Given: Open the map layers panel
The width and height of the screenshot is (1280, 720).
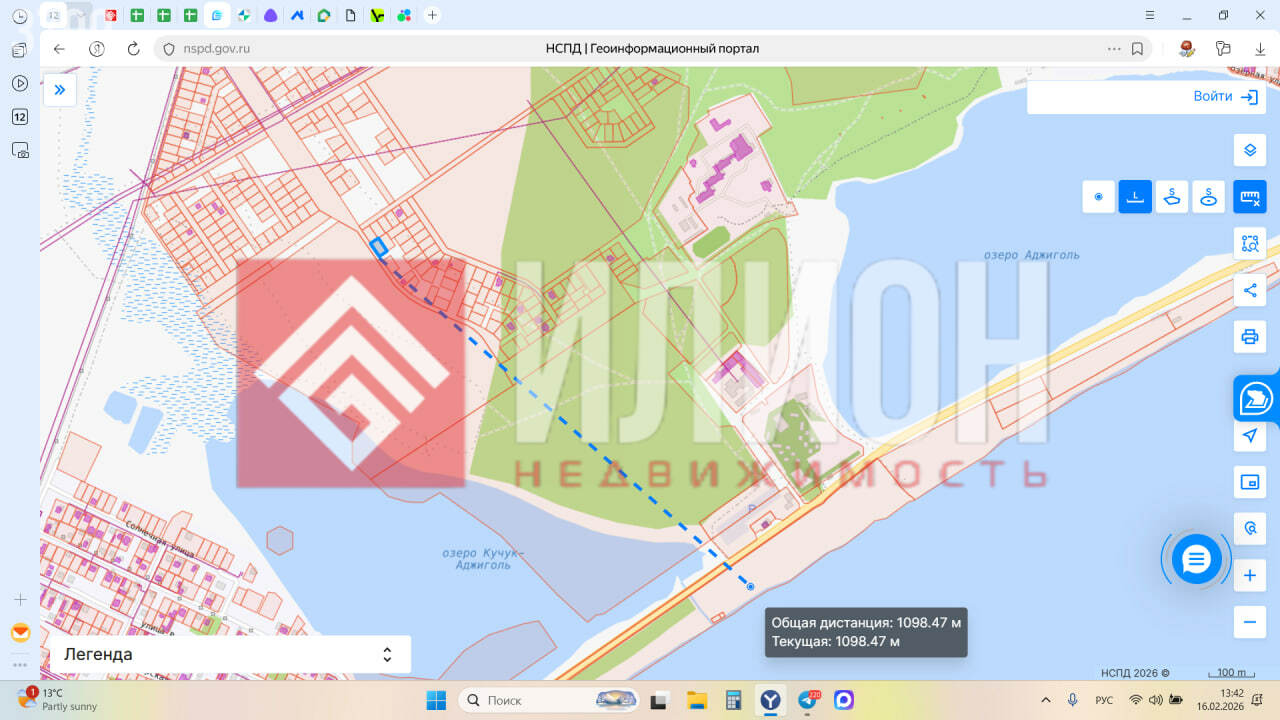Looking at the screenshot, I should [x=1249, y=150].
